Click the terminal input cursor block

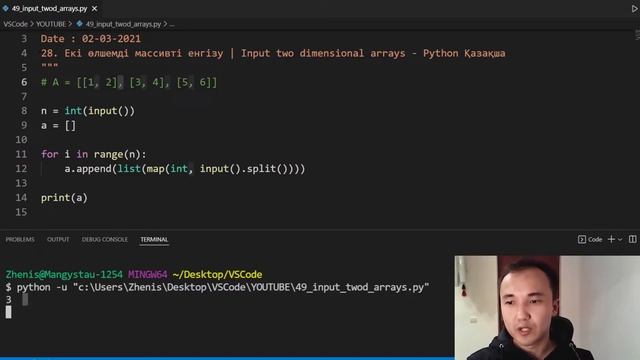(x=8, y=312)
